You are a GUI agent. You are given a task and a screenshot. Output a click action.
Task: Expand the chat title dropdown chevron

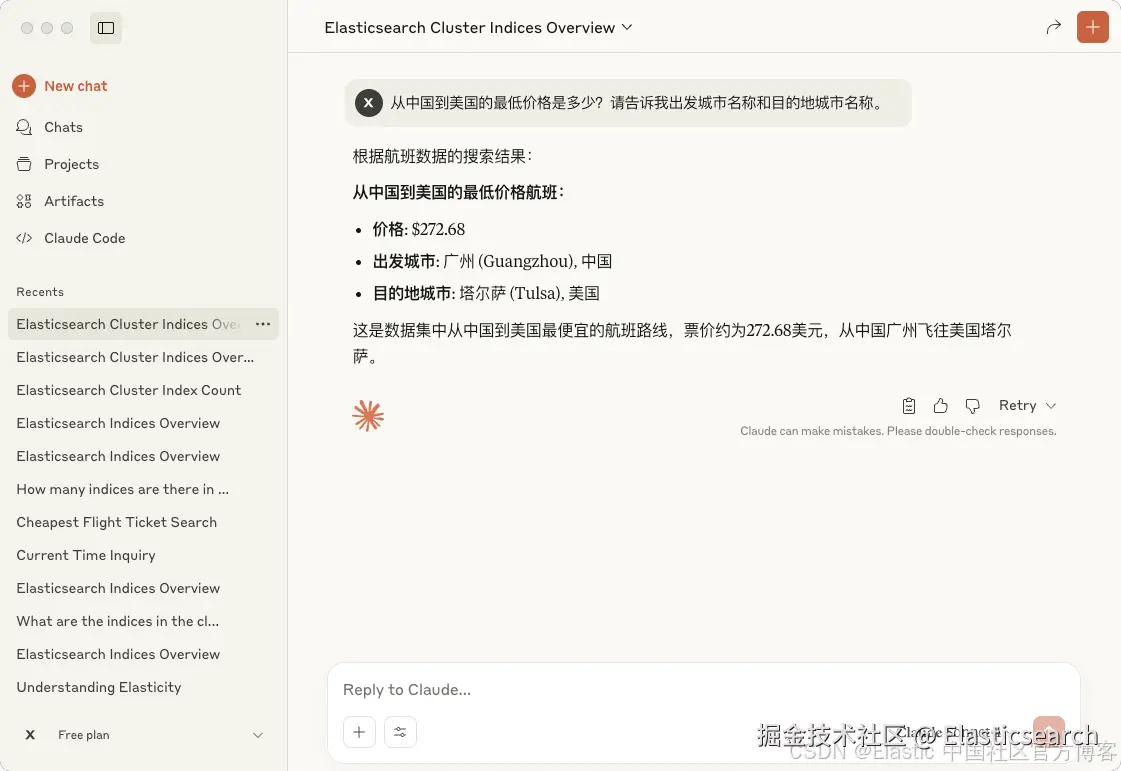tap(627, 27)
